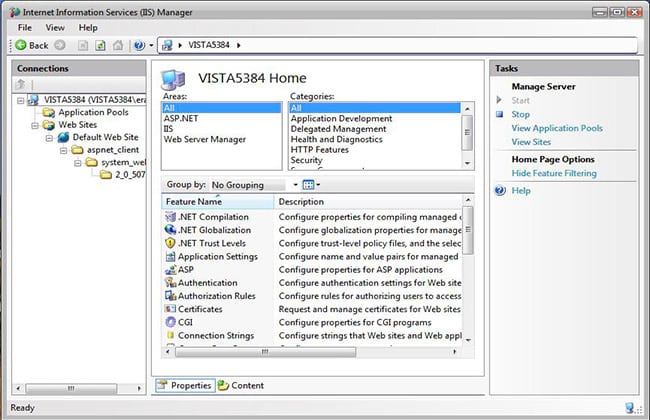The width and height of the screenshot is (650, 420).
Task: Go to Home via toolbar icon
Action: (x=117, y=45)
